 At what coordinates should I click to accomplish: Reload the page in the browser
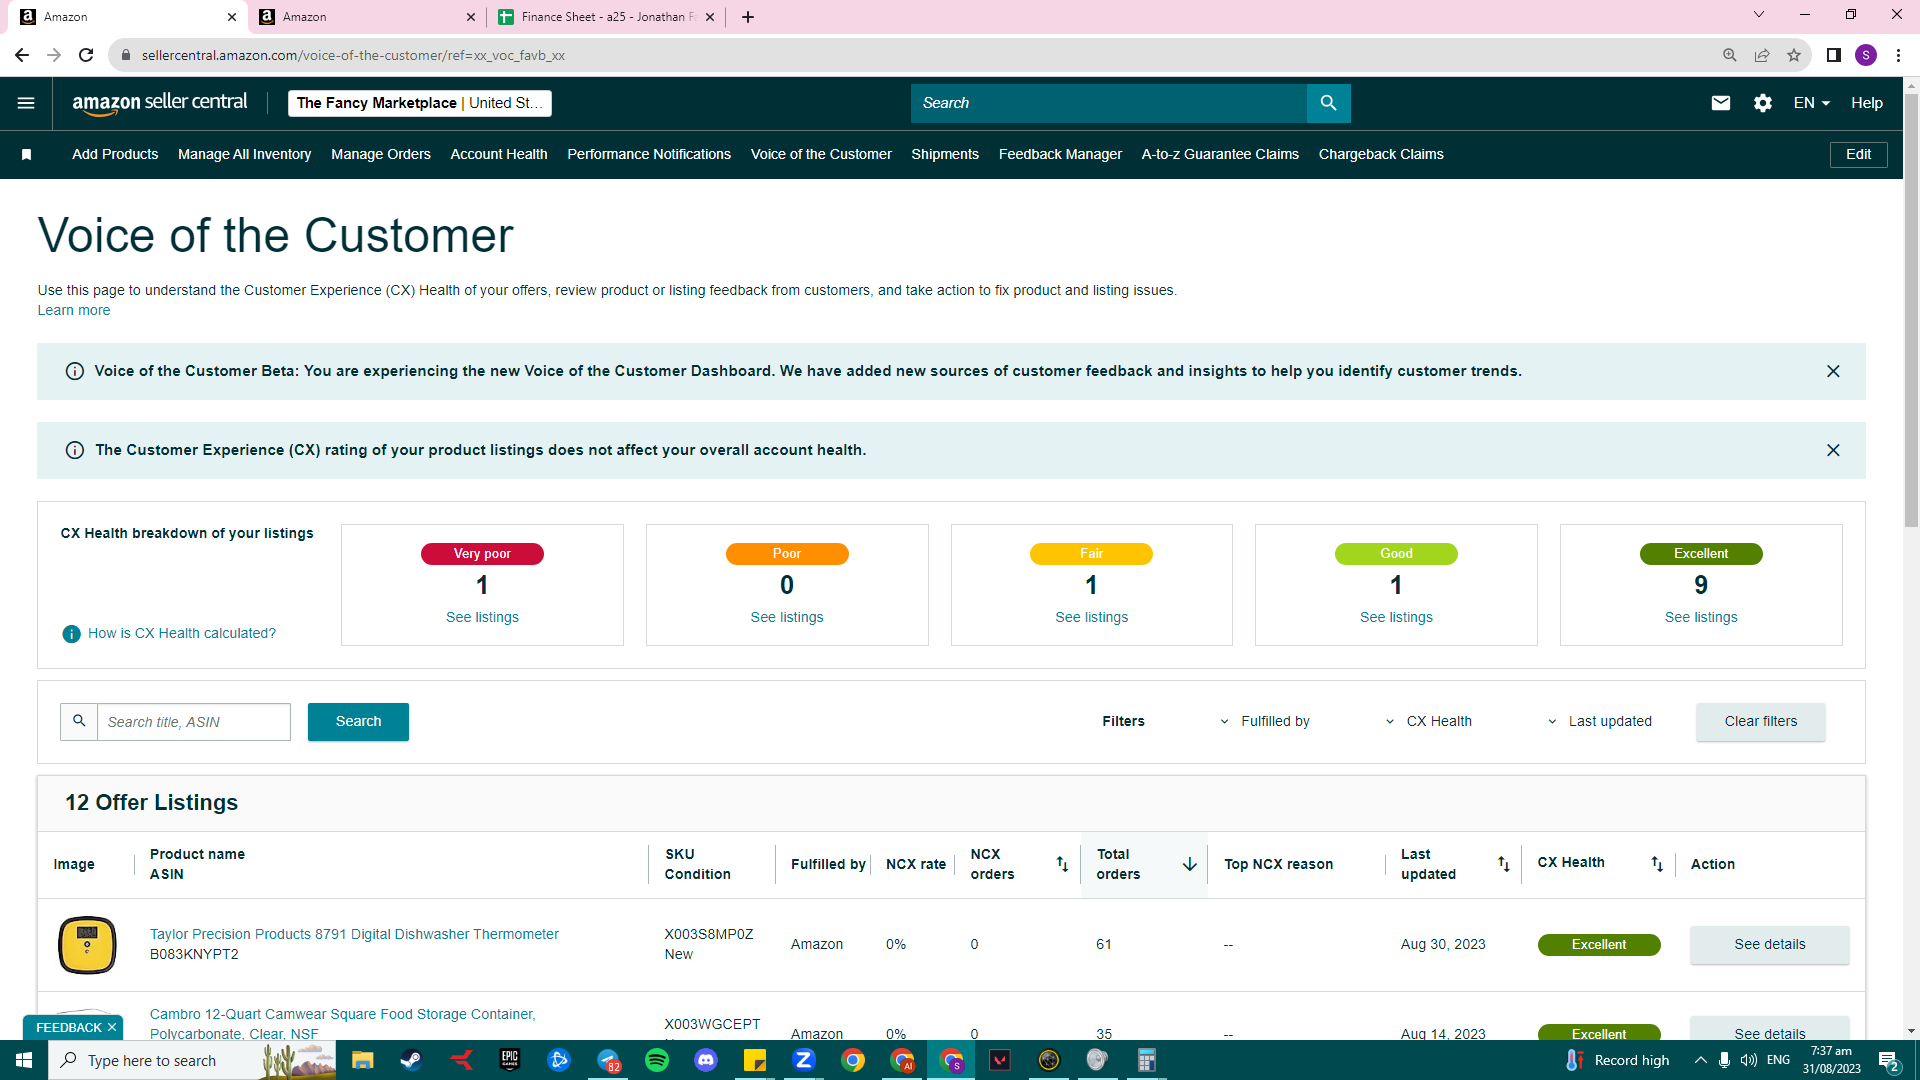click(x=86, y=55)
